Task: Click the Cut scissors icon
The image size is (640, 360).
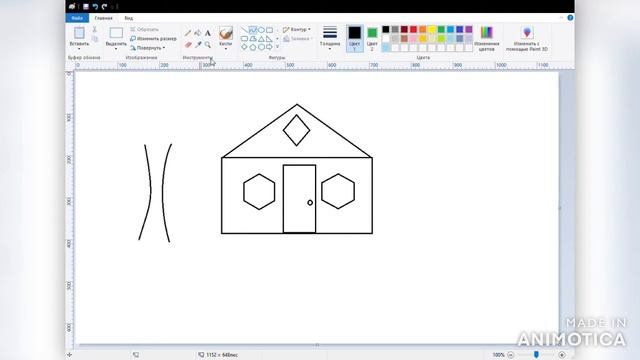Action: click(x=95, y=29)
